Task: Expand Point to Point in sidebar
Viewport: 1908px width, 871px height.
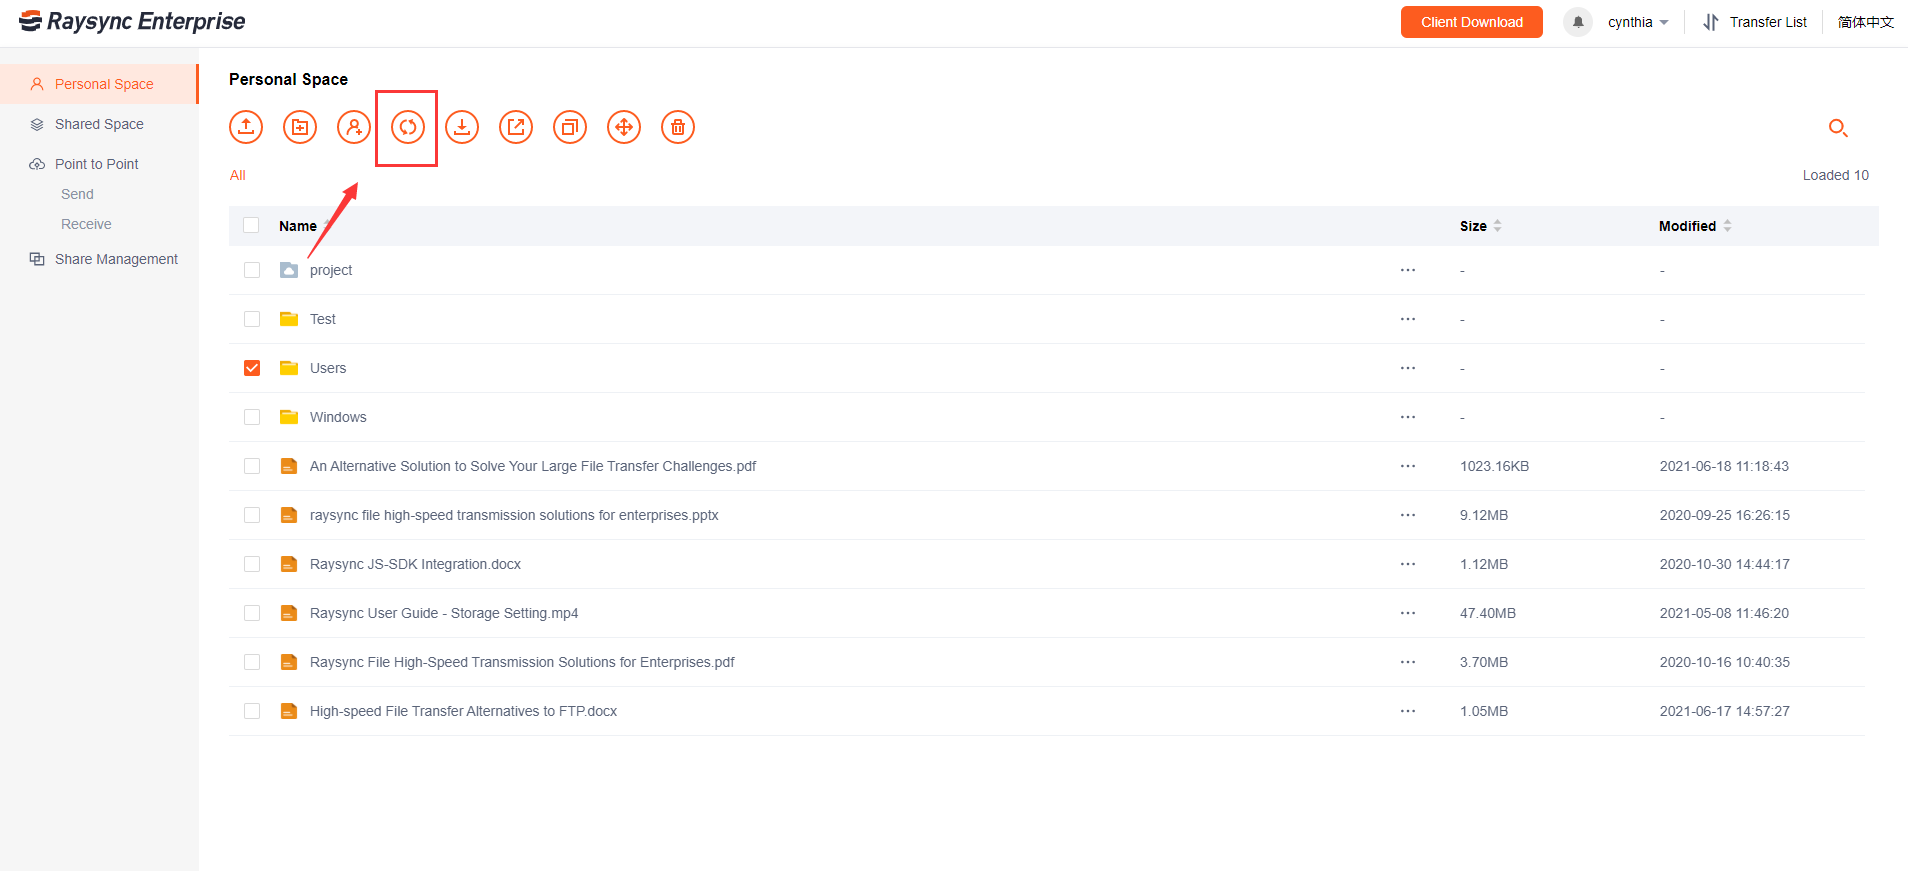Action: click(x=97, y=164)
